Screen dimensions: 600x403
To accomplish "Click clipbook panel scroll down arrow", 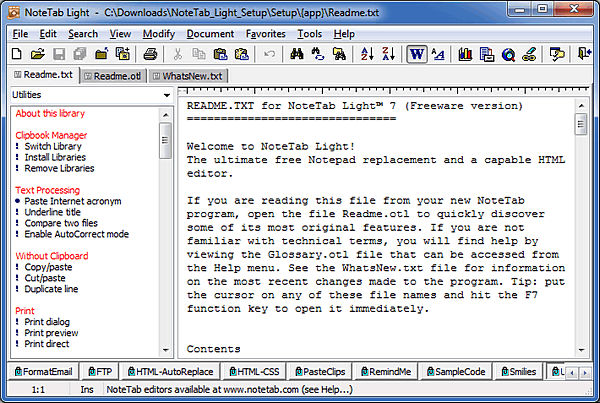I will pyautogui.click(x=166, y=350).
